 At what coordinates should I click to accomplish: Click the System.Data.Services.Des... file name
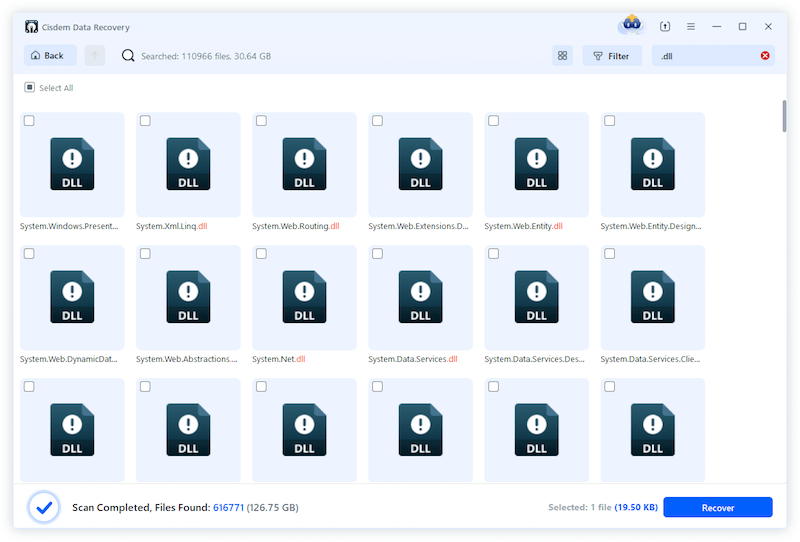pyautogui.click(x=534, y=359)
